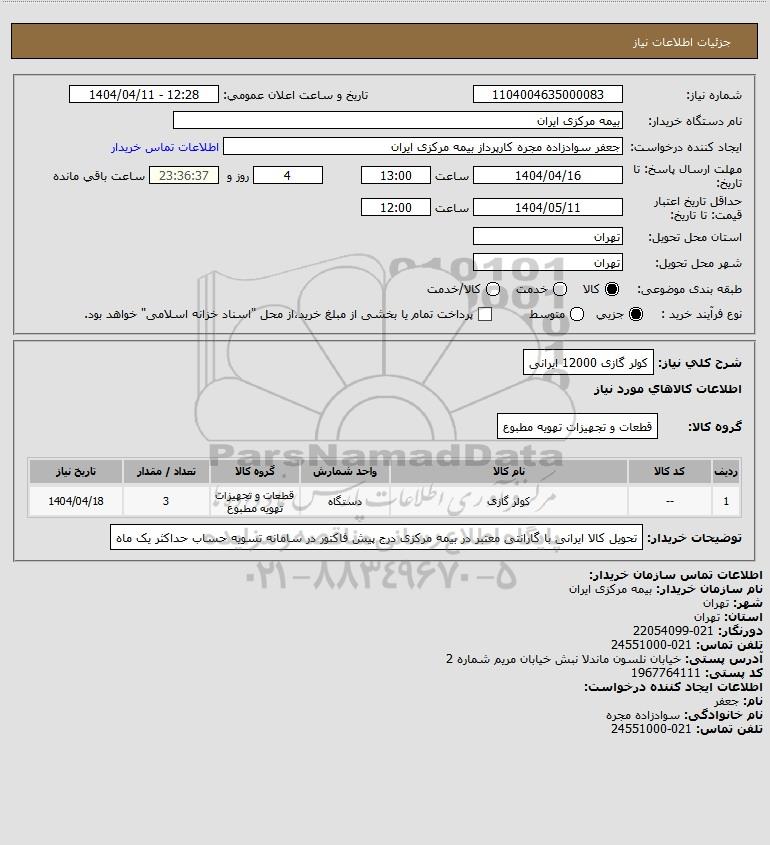Select the کالا radio button
The width and height of the screenshot is (770, 845).
pyautogui.click(x=612, y=289)
